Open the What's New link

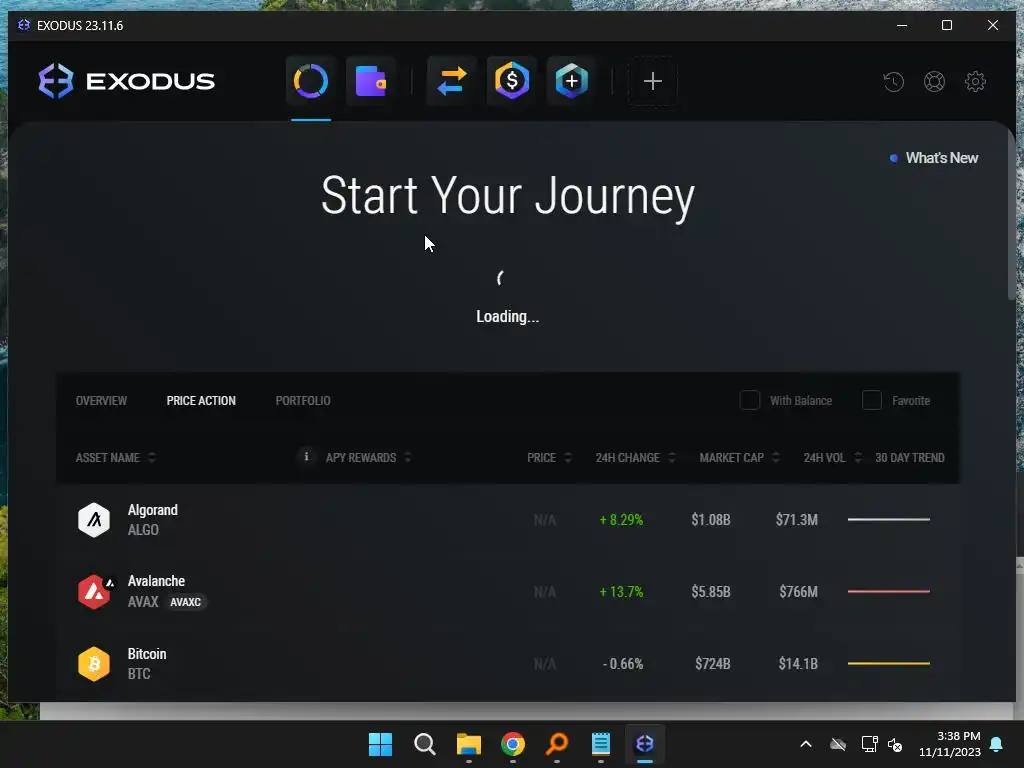click(x=934, y=158)
